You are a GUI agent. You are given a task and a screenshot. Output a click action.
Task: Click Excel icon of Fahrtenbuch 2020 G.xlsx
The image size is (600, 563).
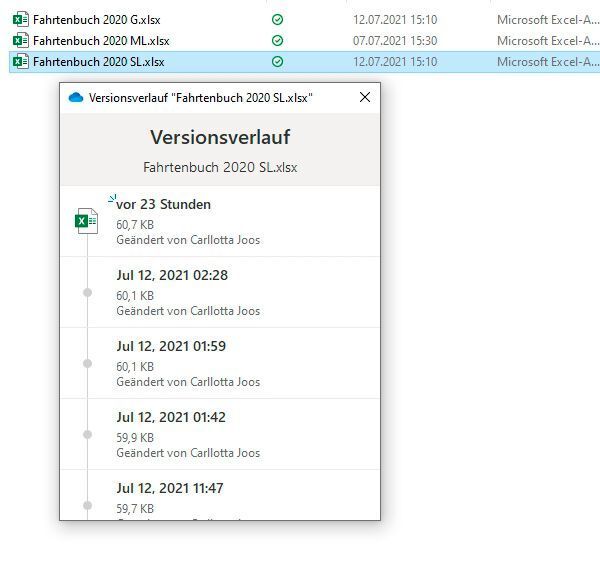pyautogui.click(x=21, y=19)
